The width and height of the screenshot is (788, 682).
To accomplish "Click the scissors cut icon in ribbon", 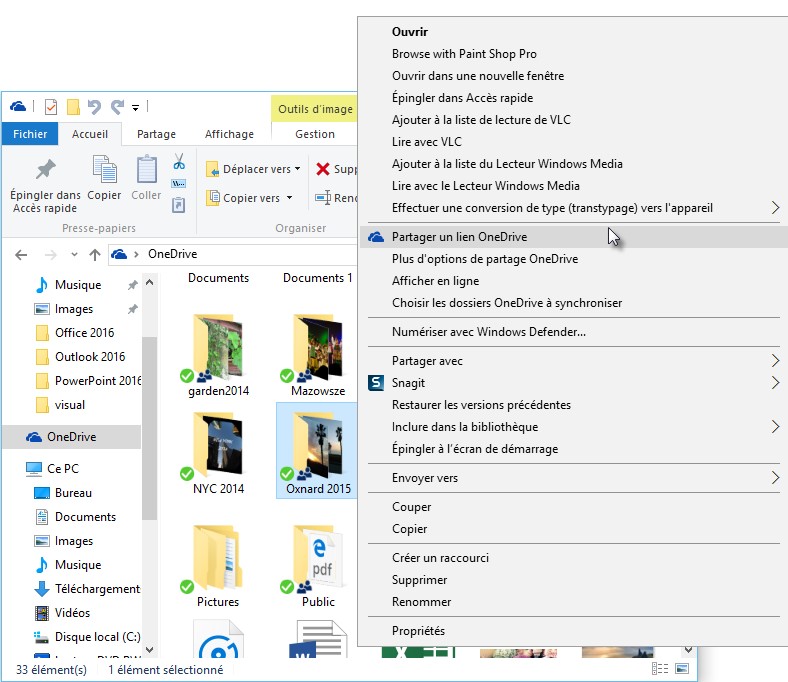I will [x=179, y=162].
